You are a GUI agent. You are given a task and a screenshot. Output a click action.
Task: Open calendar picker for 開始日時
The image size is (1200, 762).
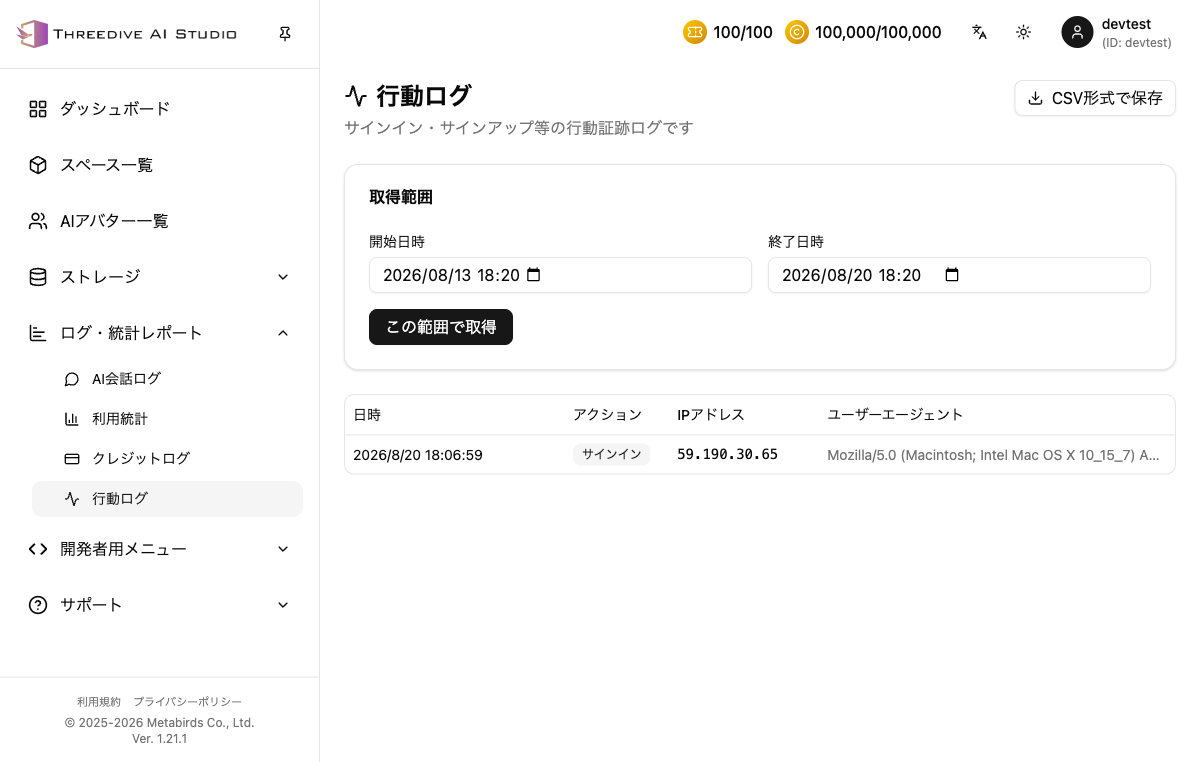click(533, 275)
